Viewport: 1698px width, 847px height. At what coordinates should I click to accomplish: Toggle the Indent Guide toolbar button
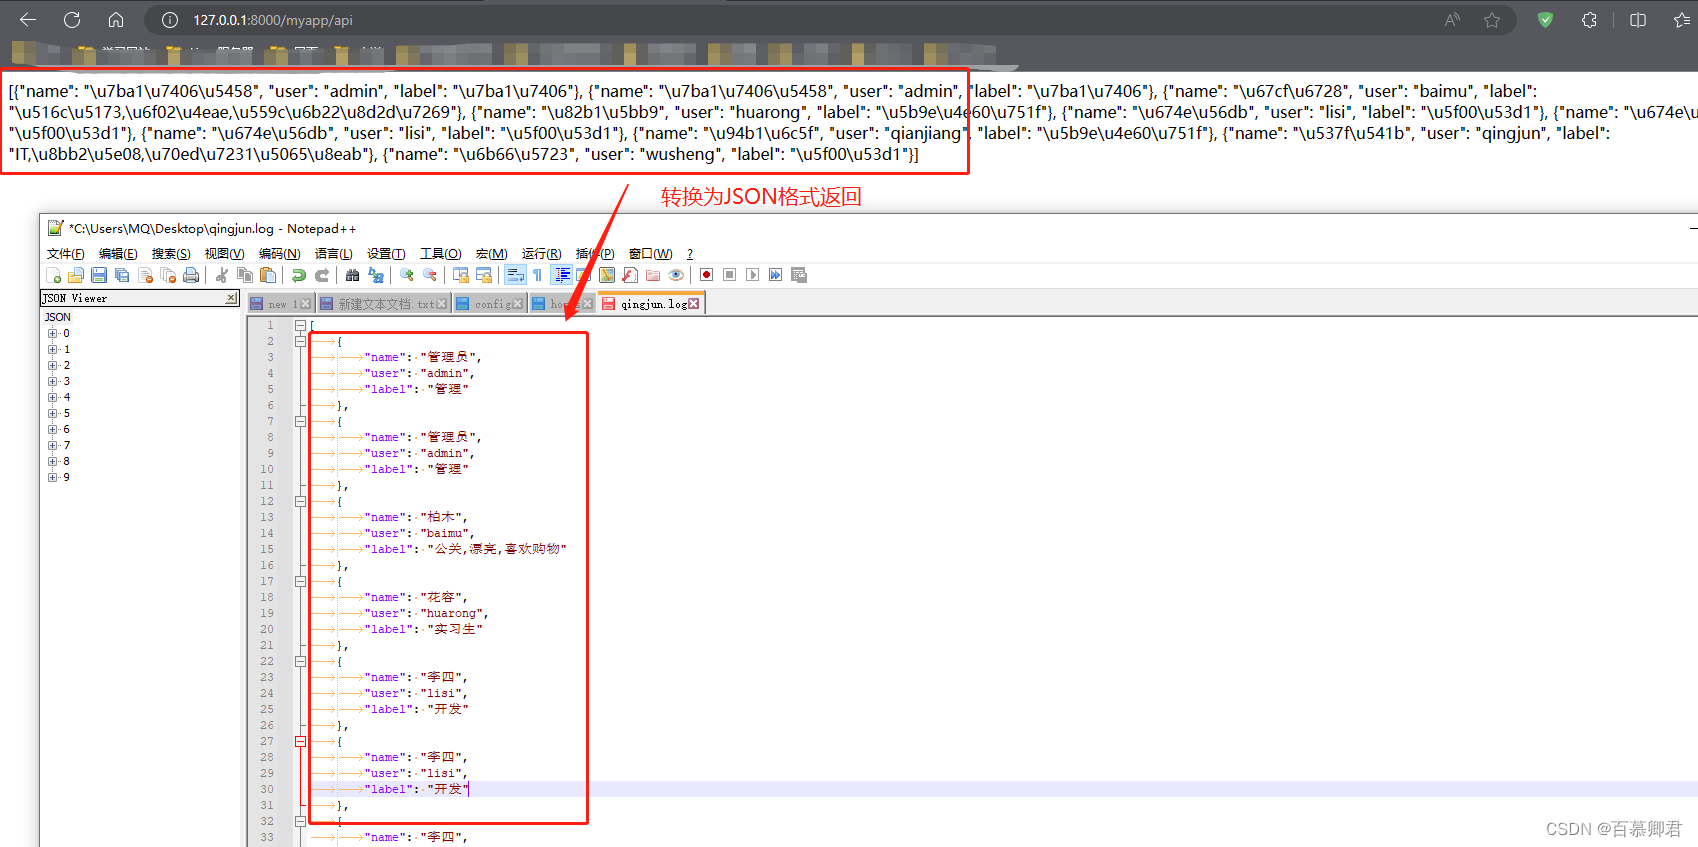click(x=562, y=275)
